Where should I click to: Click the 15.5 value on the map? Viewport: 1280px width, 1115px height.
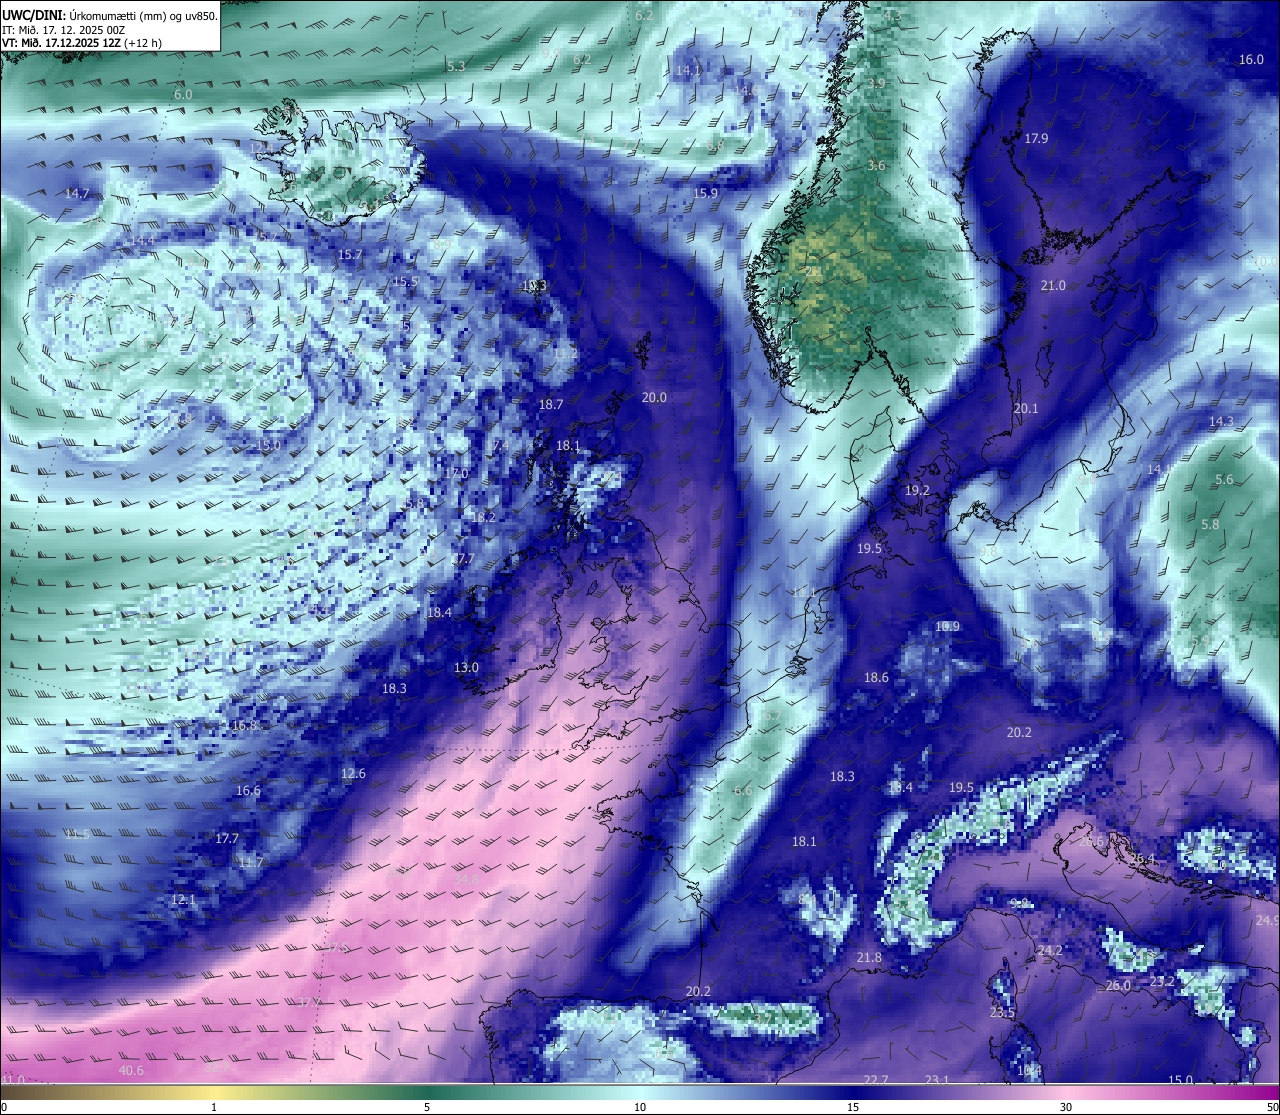(x=405, y=281)
